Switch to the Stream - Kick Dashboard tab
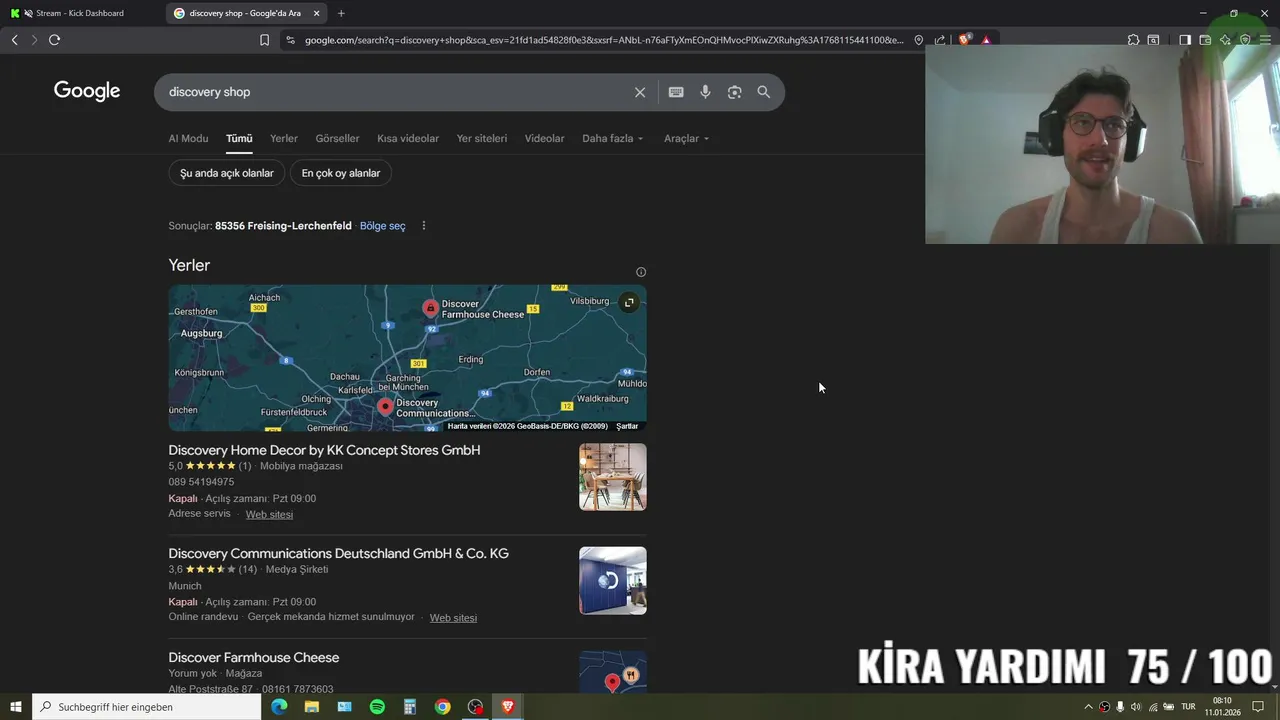This screenshot has width=1280, height=720. (x=80, y=13)
